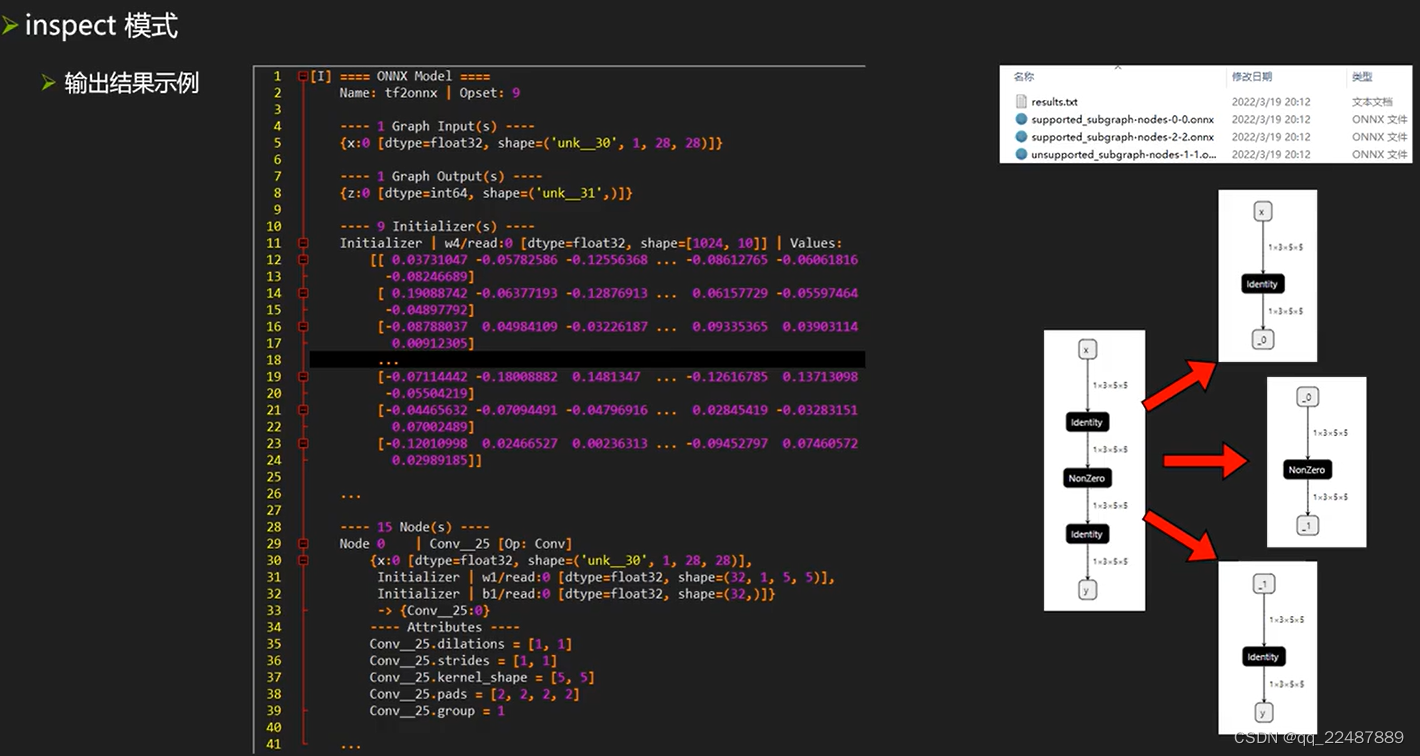Viewport: 1420px width, 756px height.
Task: Collapse the fold marker on line 1
Action: pos(303,76)
